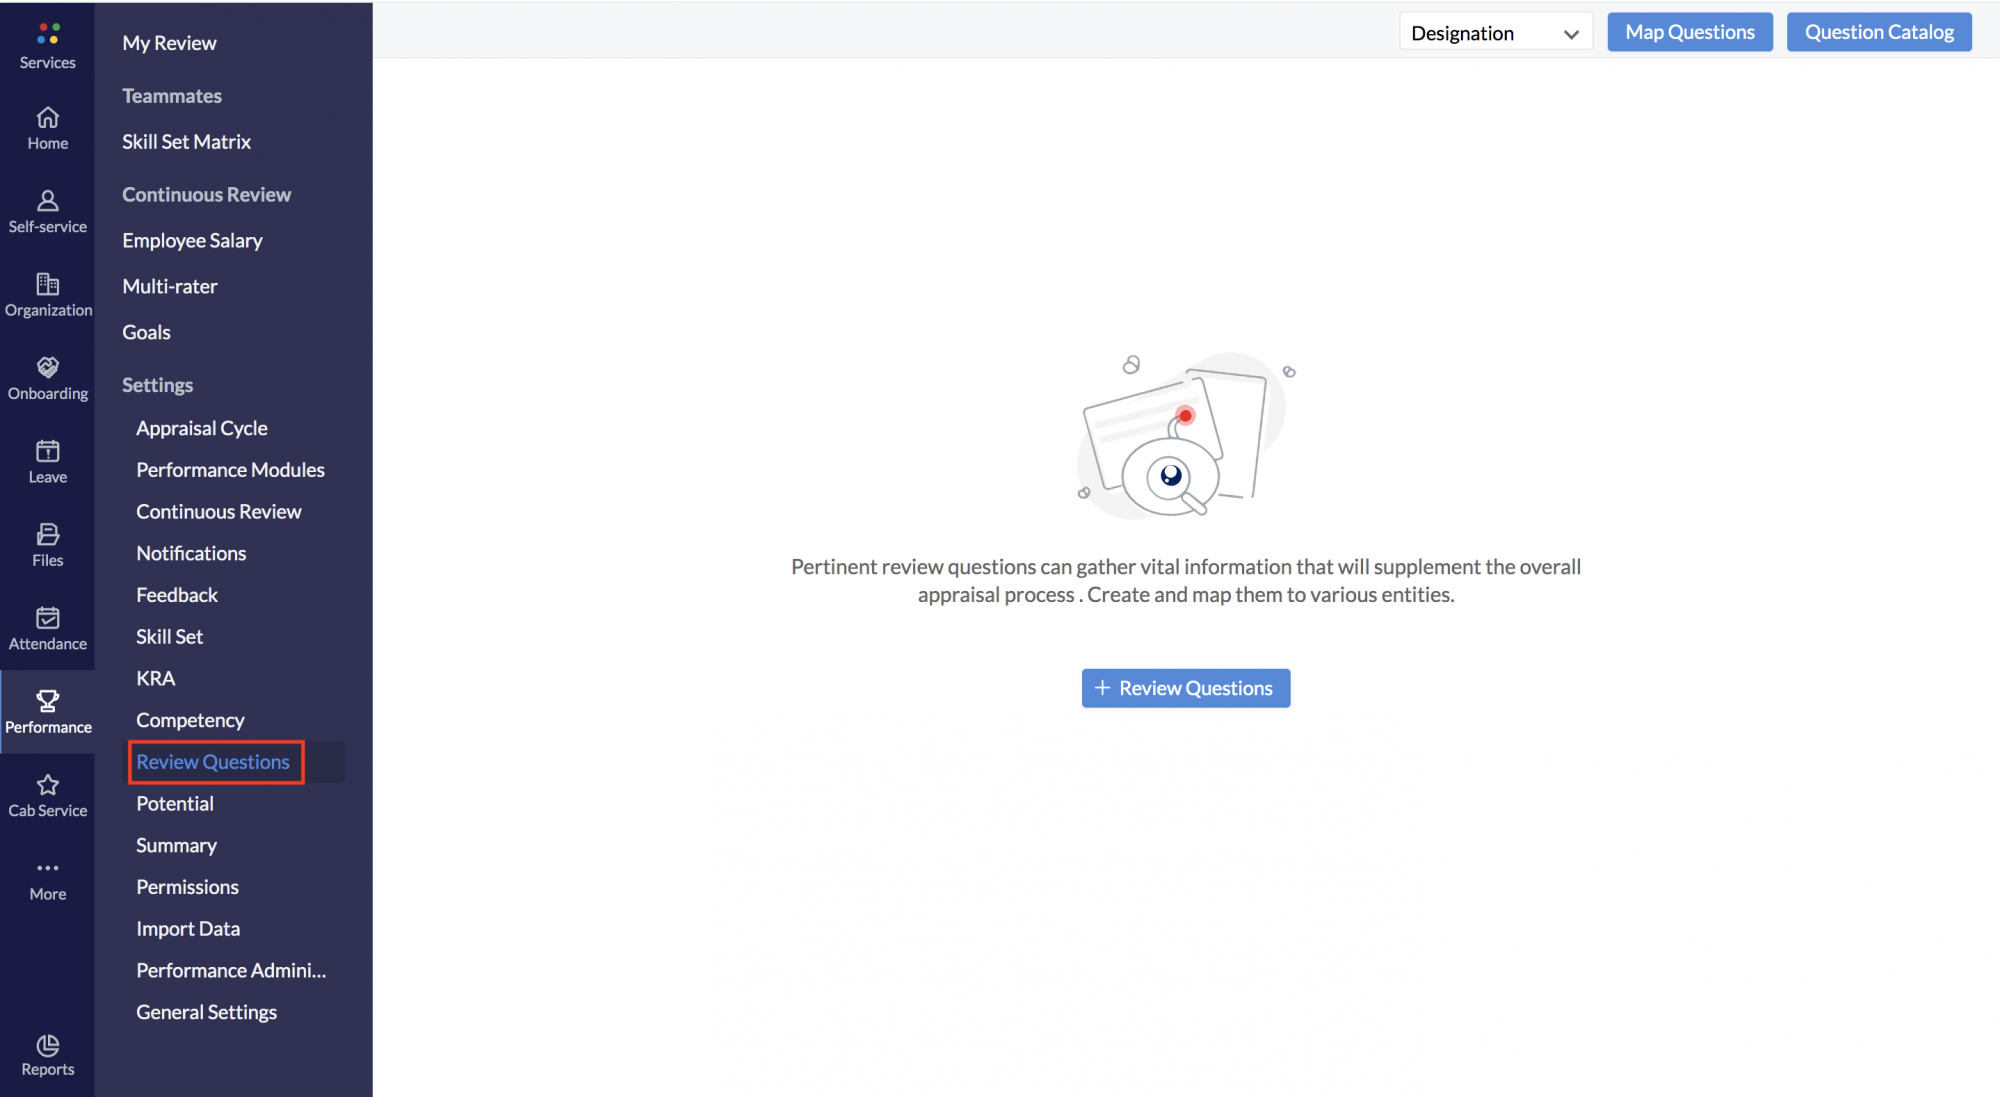Expand the Designation dropdown
The height and width of the screenshot is (1097, 2000).
(1494, 33)
